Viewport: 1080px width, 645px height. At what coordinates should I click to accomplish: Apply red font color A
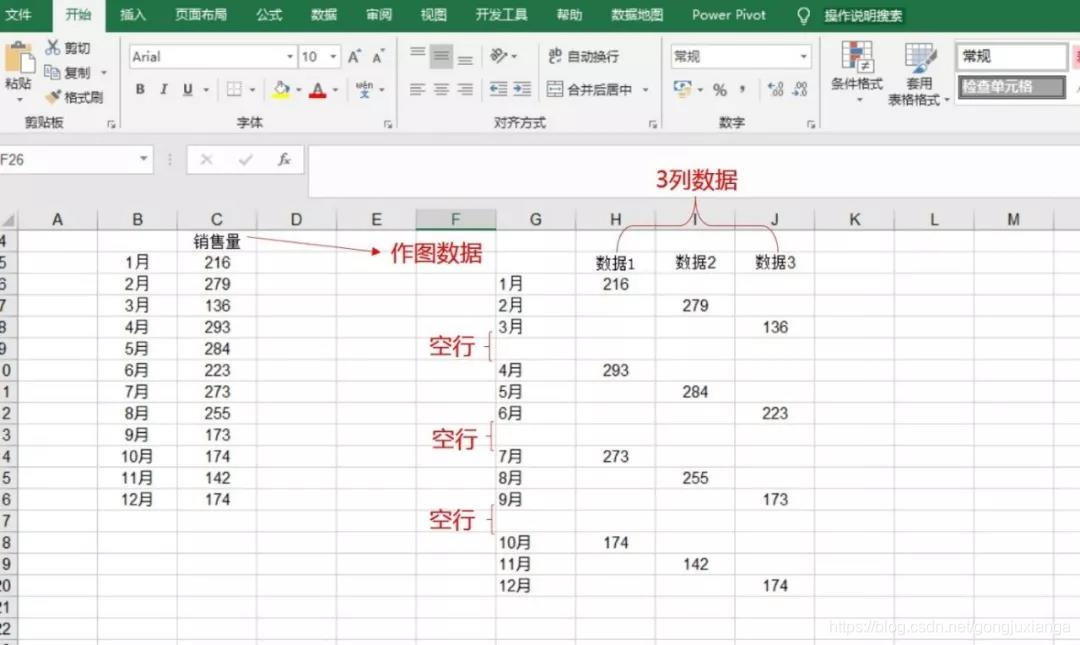pyautogui.click(x=318, y=90)
